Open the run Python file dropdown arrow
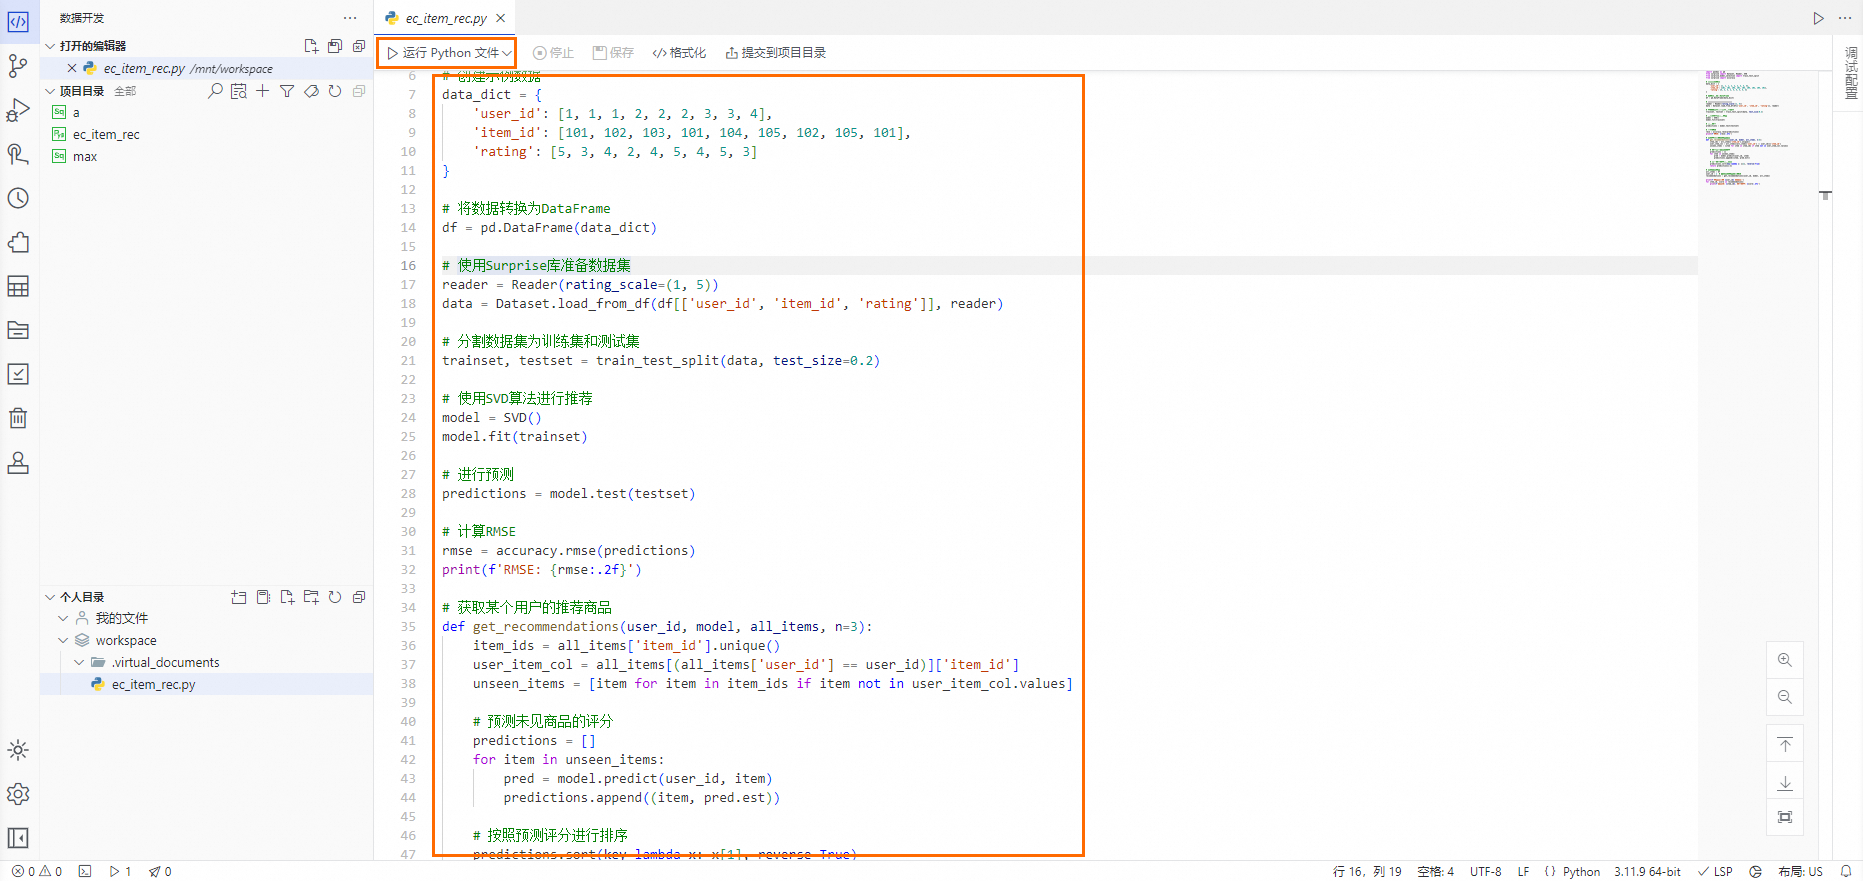The image size is (1863, 881). click(507, 53)
